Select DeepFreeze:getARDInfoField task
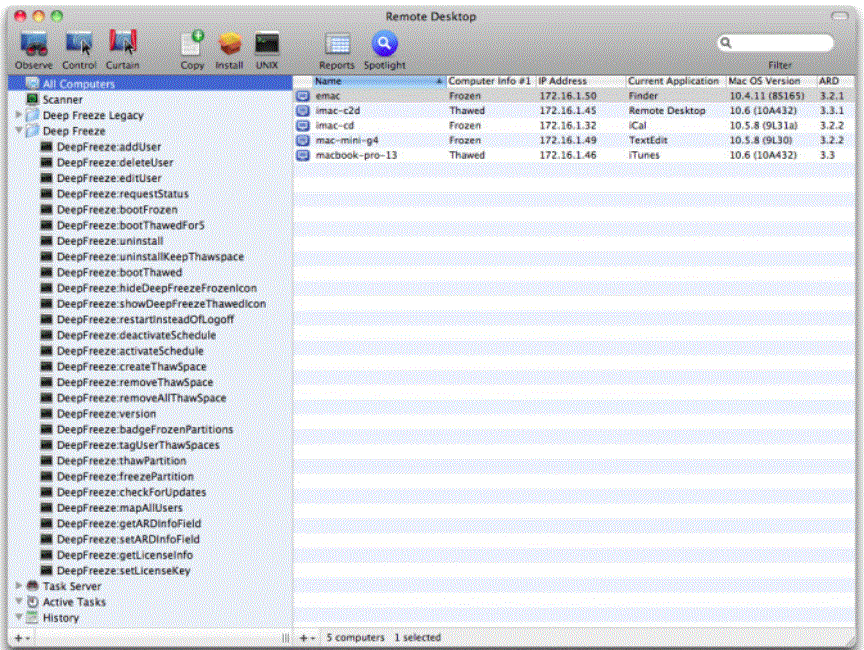The height and width of the screenshot is (650, 864). click(x=128, y=523)
